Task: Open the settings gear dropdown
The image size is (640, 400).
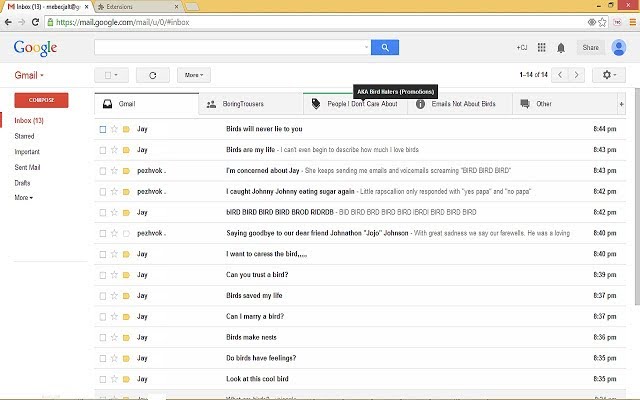Action: click(608, 75)
